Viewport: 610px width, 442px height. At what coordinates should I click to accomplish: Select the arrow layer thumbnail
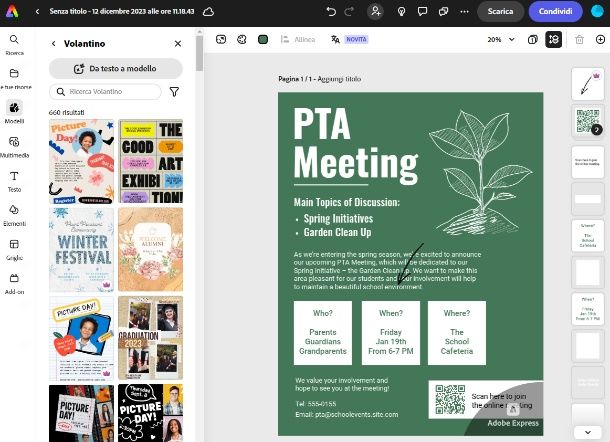(x=587, y=84)
